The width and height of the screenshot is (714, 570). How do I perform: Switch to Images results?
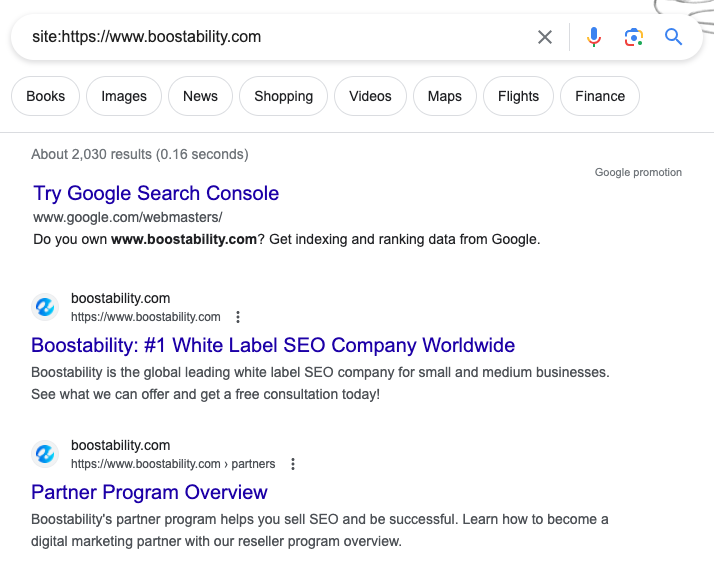124,96
